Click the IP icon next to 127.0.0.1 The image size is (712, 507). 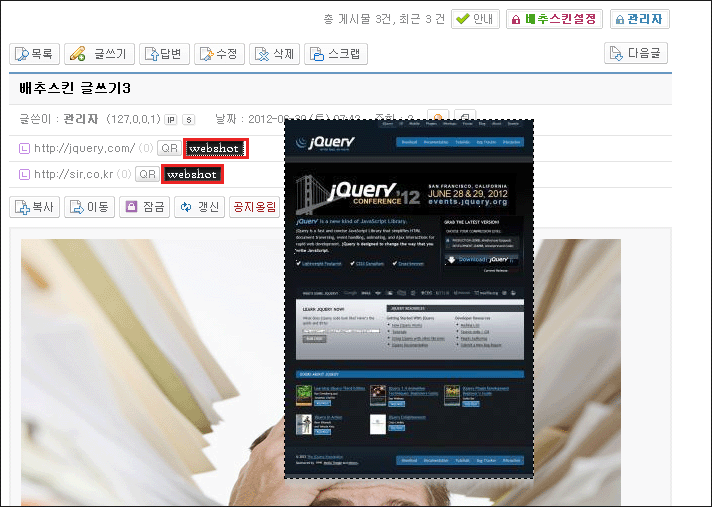tap(171, 120)
